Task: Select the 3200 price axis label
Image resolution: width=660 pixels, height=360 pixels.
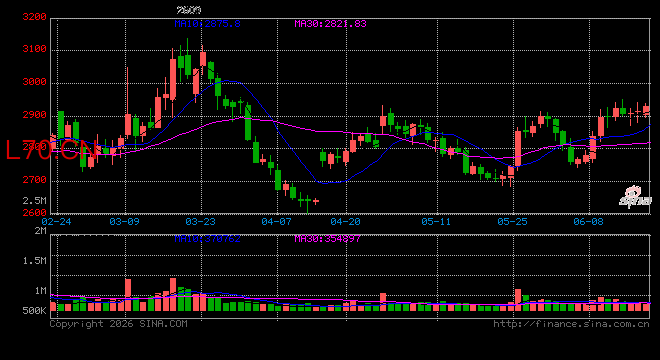Action: pos(35,17)
